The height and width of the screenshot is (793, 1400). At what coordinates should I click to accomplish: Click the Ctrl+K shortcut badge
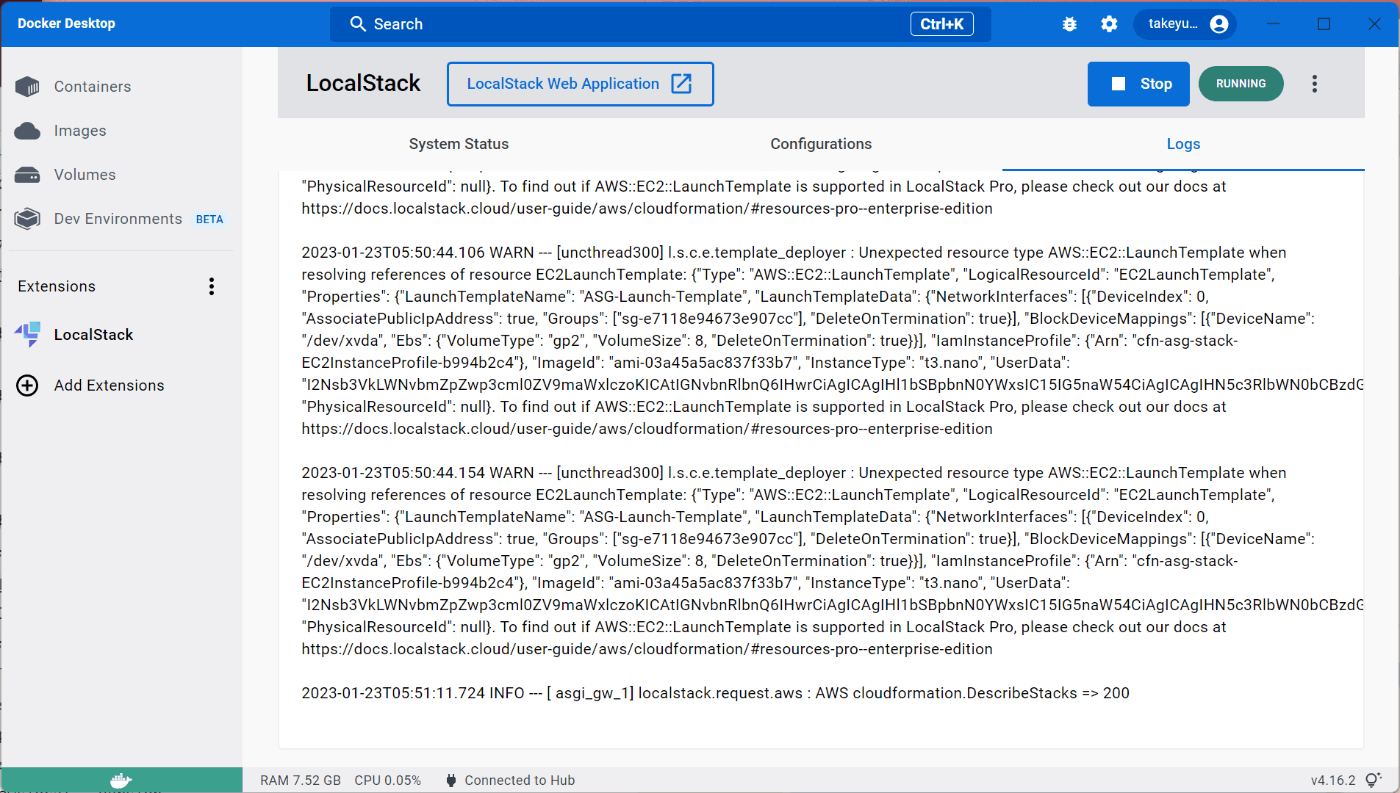tap(942, 24)
